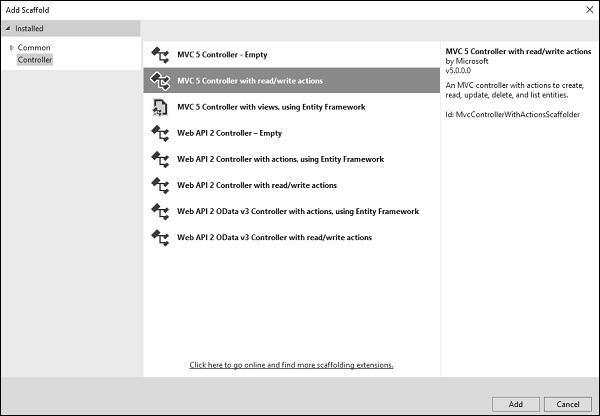
Task: Open the online scaffolding extensions link
Action: click(x=291, y=365)
